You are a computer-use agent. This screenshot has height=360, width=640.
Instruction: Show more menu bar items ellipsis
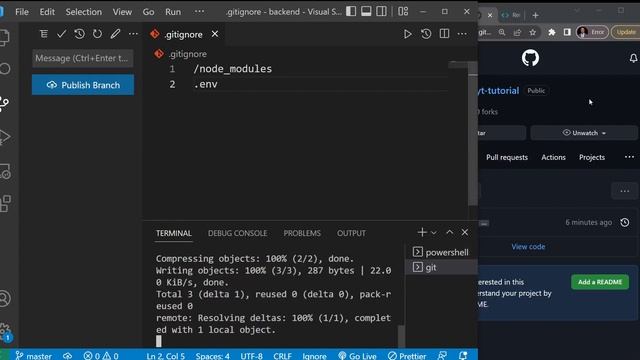(x=199, y=11)
